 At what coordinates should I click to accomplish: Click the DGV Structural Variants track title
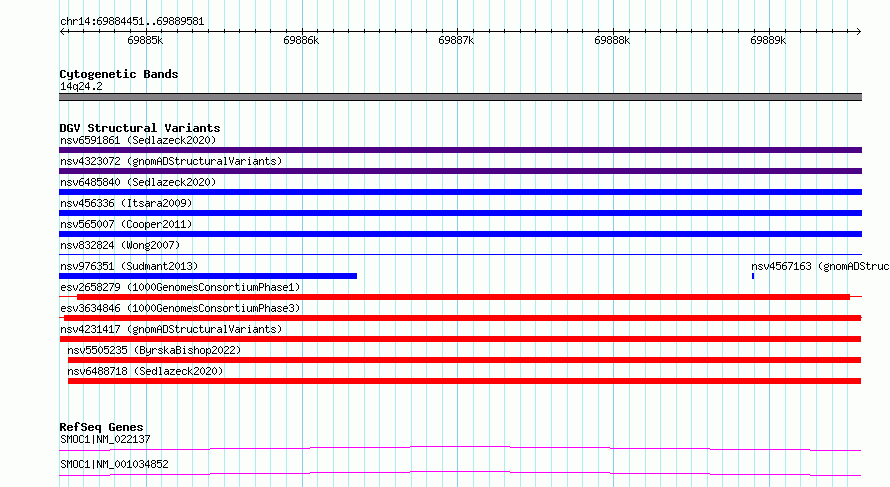[140, 128]
